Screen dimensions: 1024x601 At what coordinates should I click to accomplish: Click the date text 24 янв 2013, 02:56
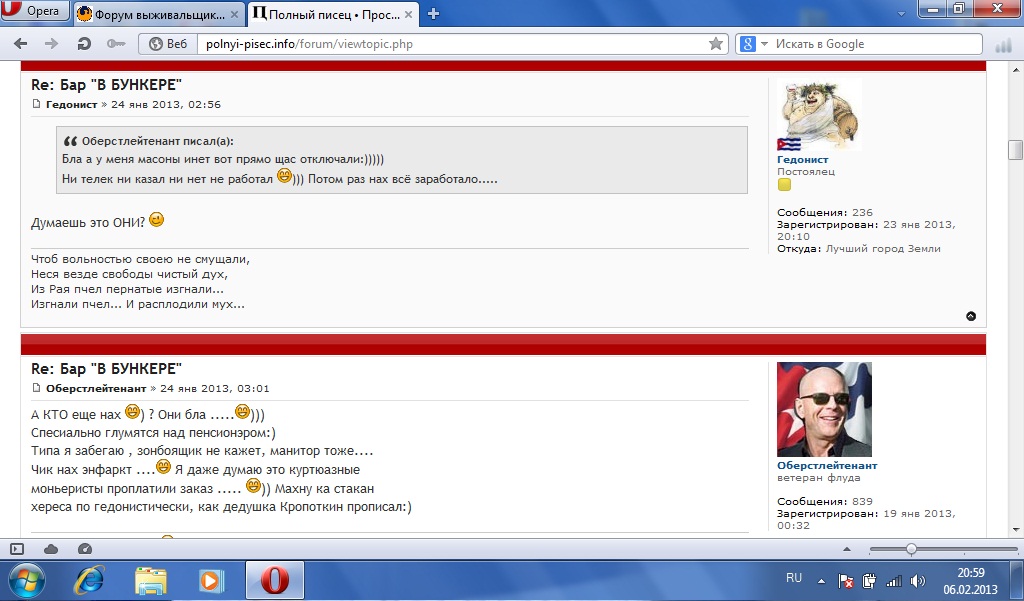166,105
